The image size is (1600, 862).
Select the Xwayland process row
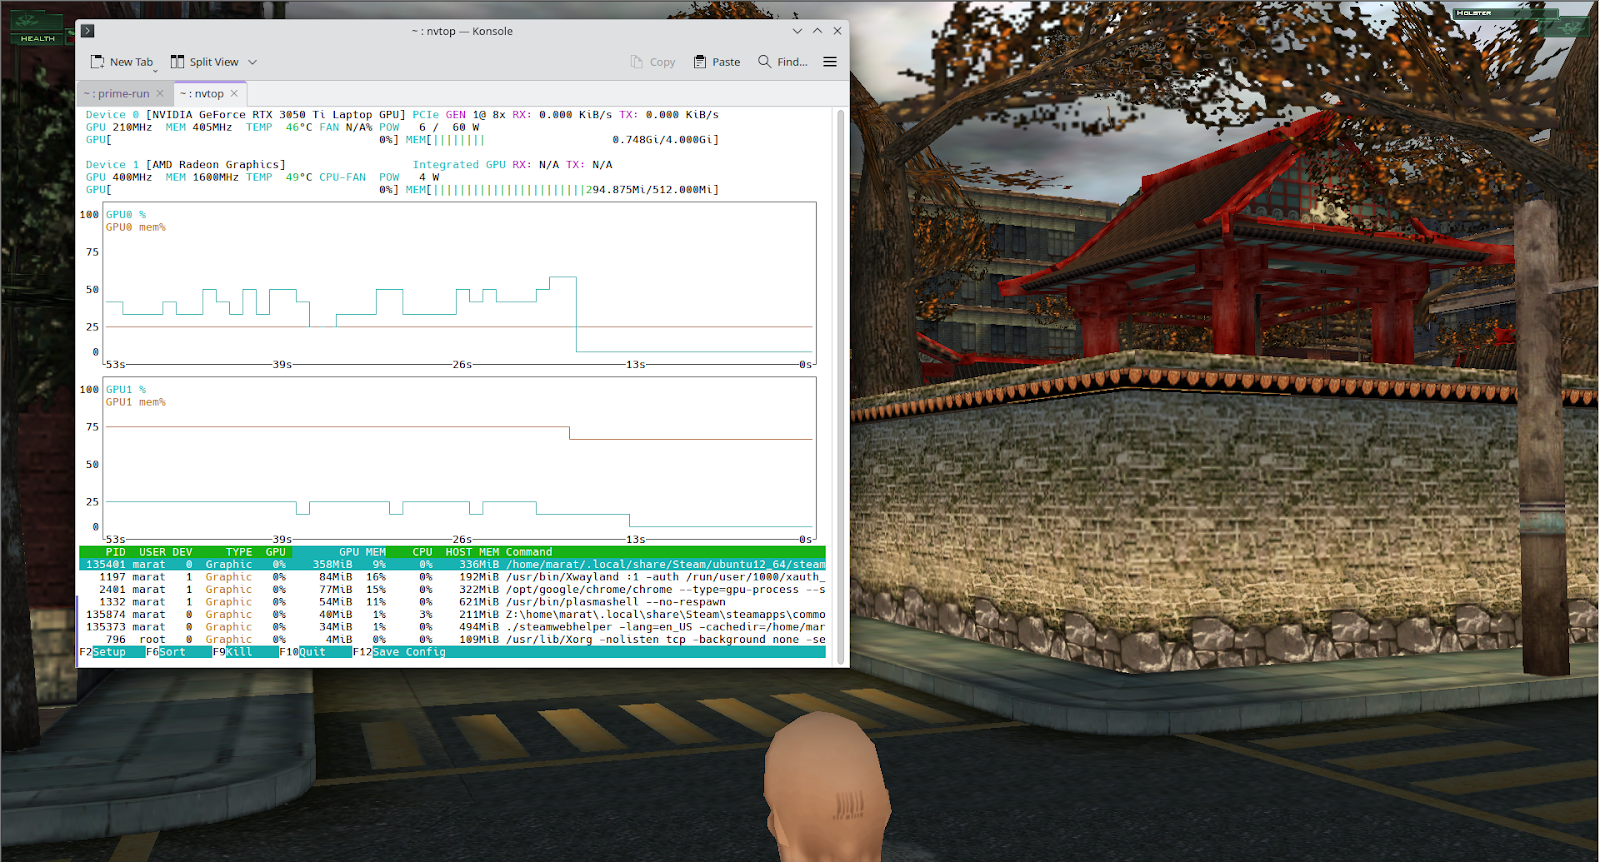click(x=453, y=577)
